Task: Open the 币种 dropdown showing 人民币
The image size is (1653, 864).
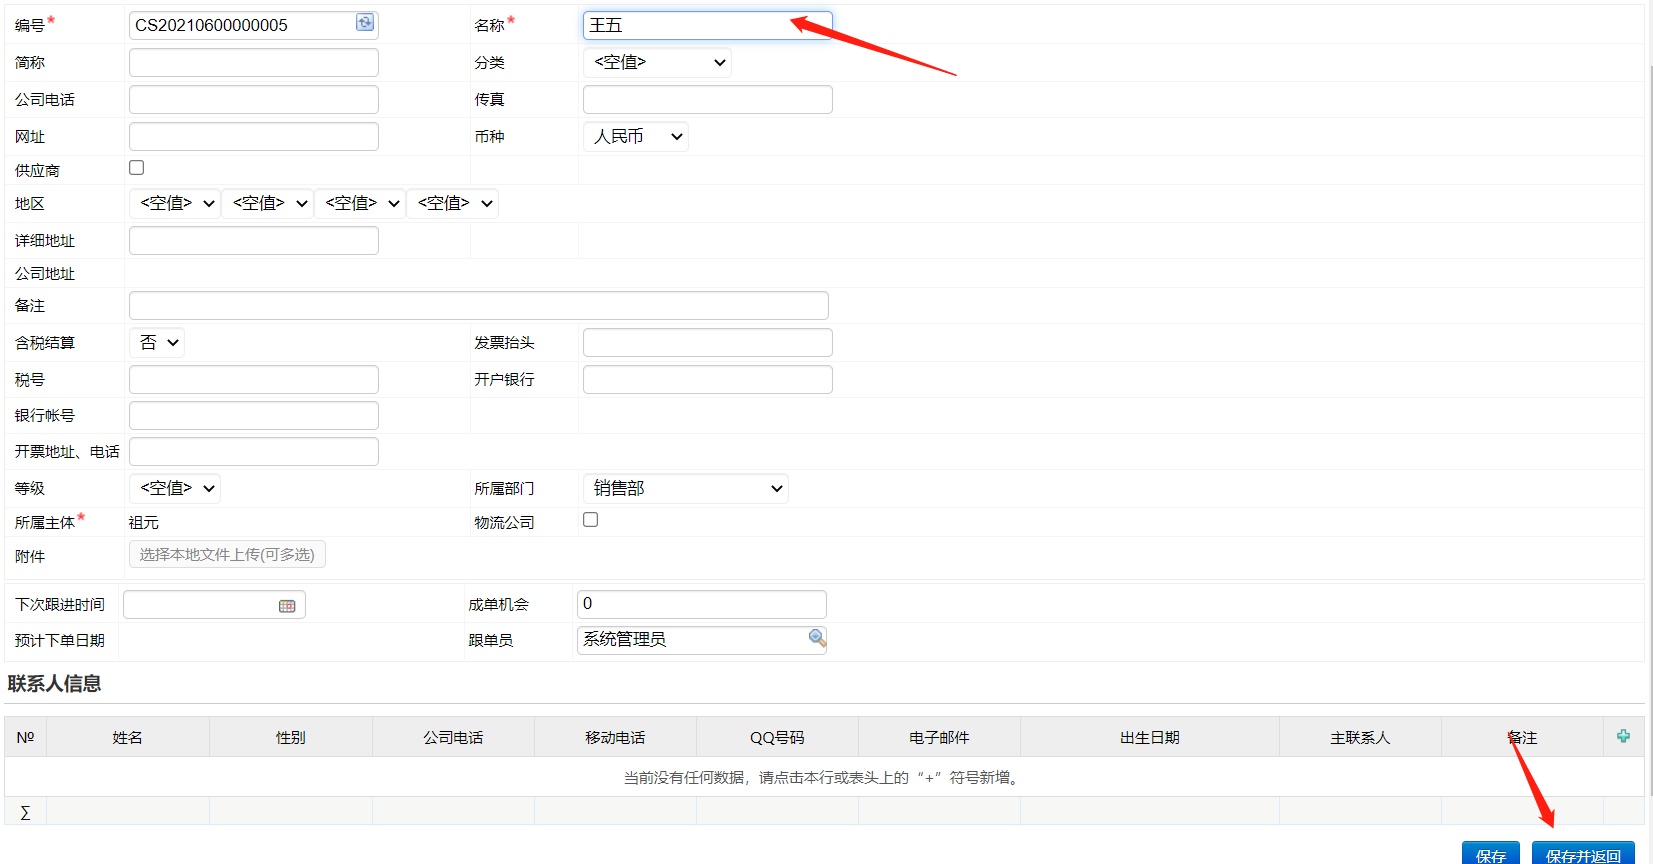Action: tap(636, 136)
